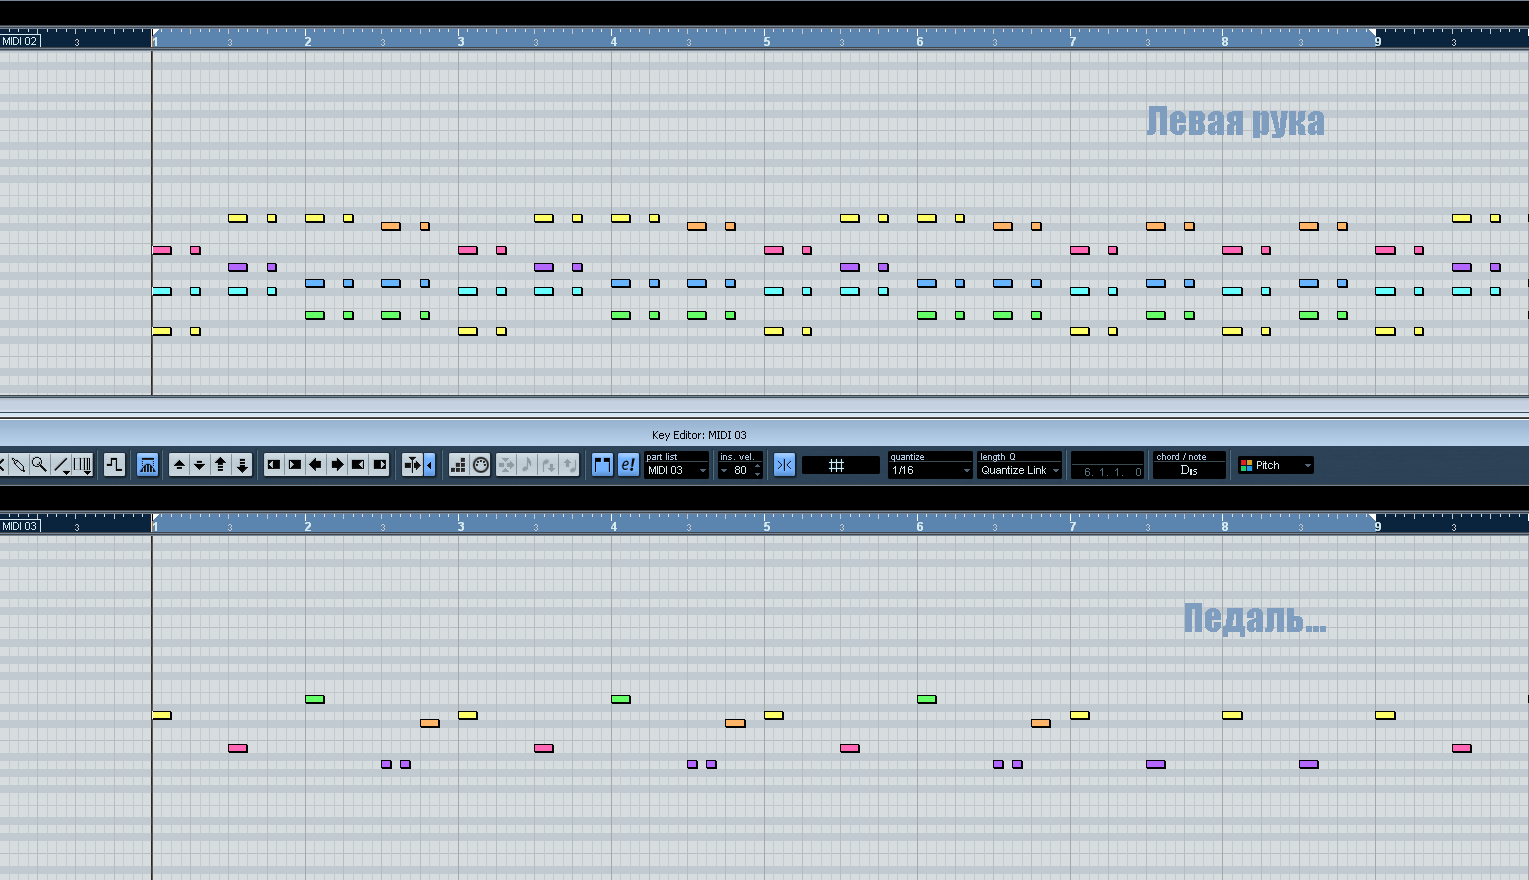This screenshot has width=1529, height=880.
Task: Click Trim End Left nudge button
Action: point(358,465)
